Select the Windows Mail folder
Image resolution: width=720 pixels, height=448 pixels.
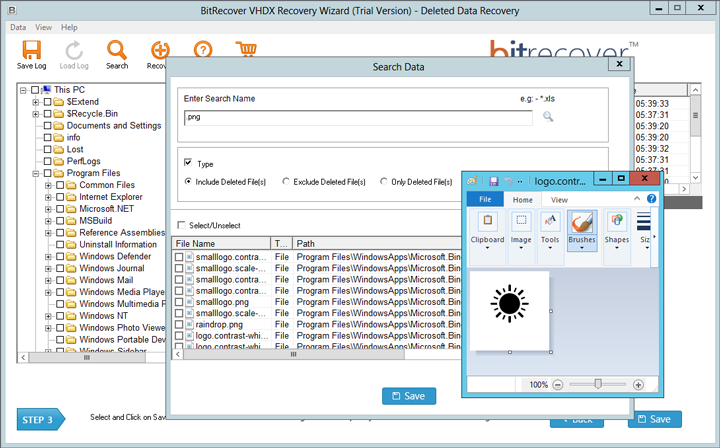[x=106, y=280]
